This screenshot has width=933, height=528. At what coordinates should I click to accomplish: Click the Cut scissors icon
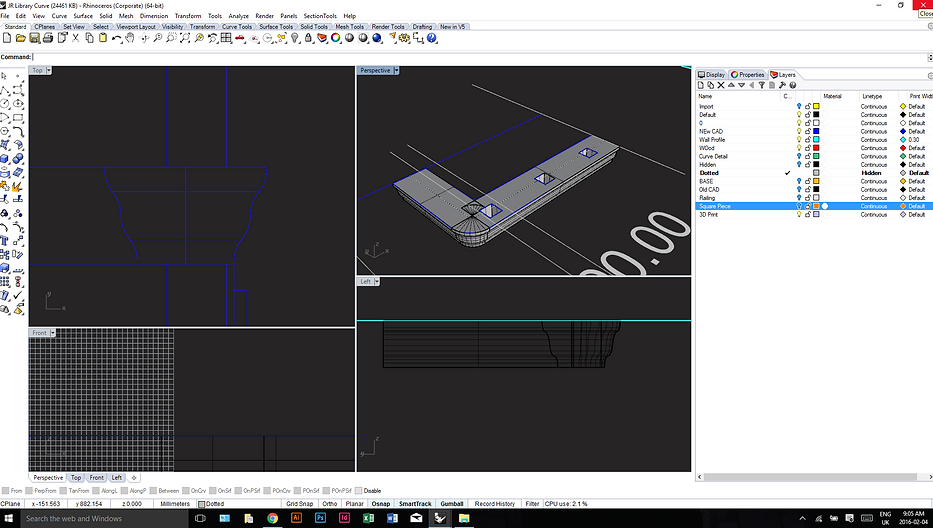pyautogui.click(x=76, y=38)
